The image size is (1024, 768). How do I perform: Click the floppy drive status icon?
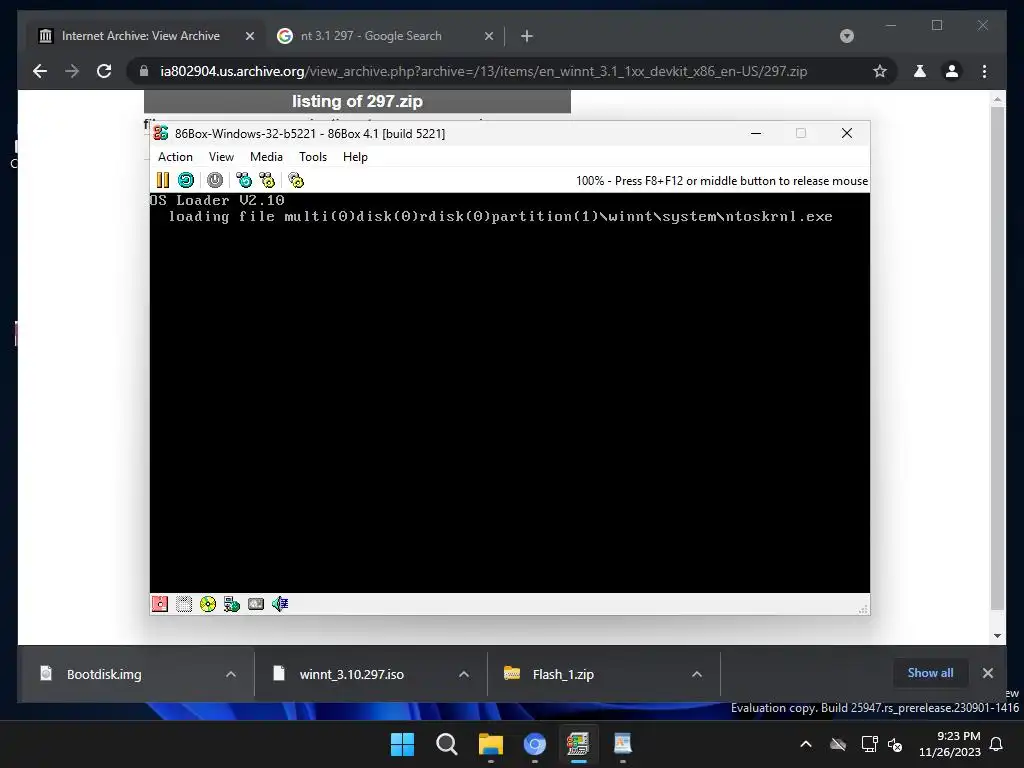[160, 604]
